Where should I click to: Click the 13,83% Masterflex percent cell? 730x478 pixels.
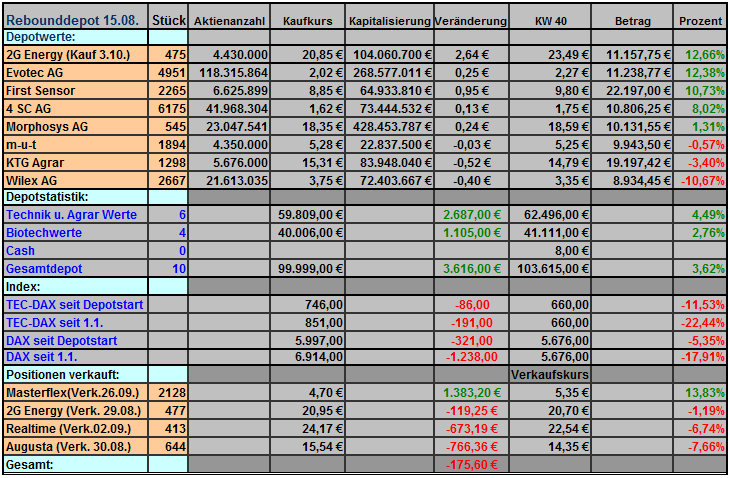point(700,392)
